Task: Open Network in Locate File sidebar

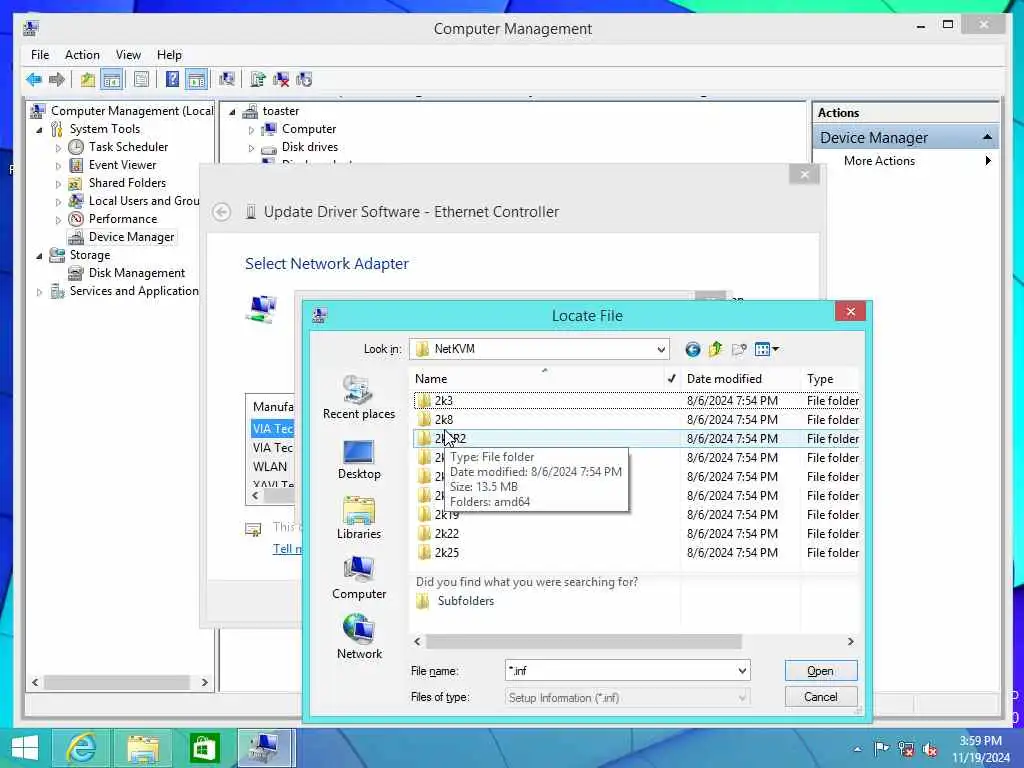Action: [359, 637]
